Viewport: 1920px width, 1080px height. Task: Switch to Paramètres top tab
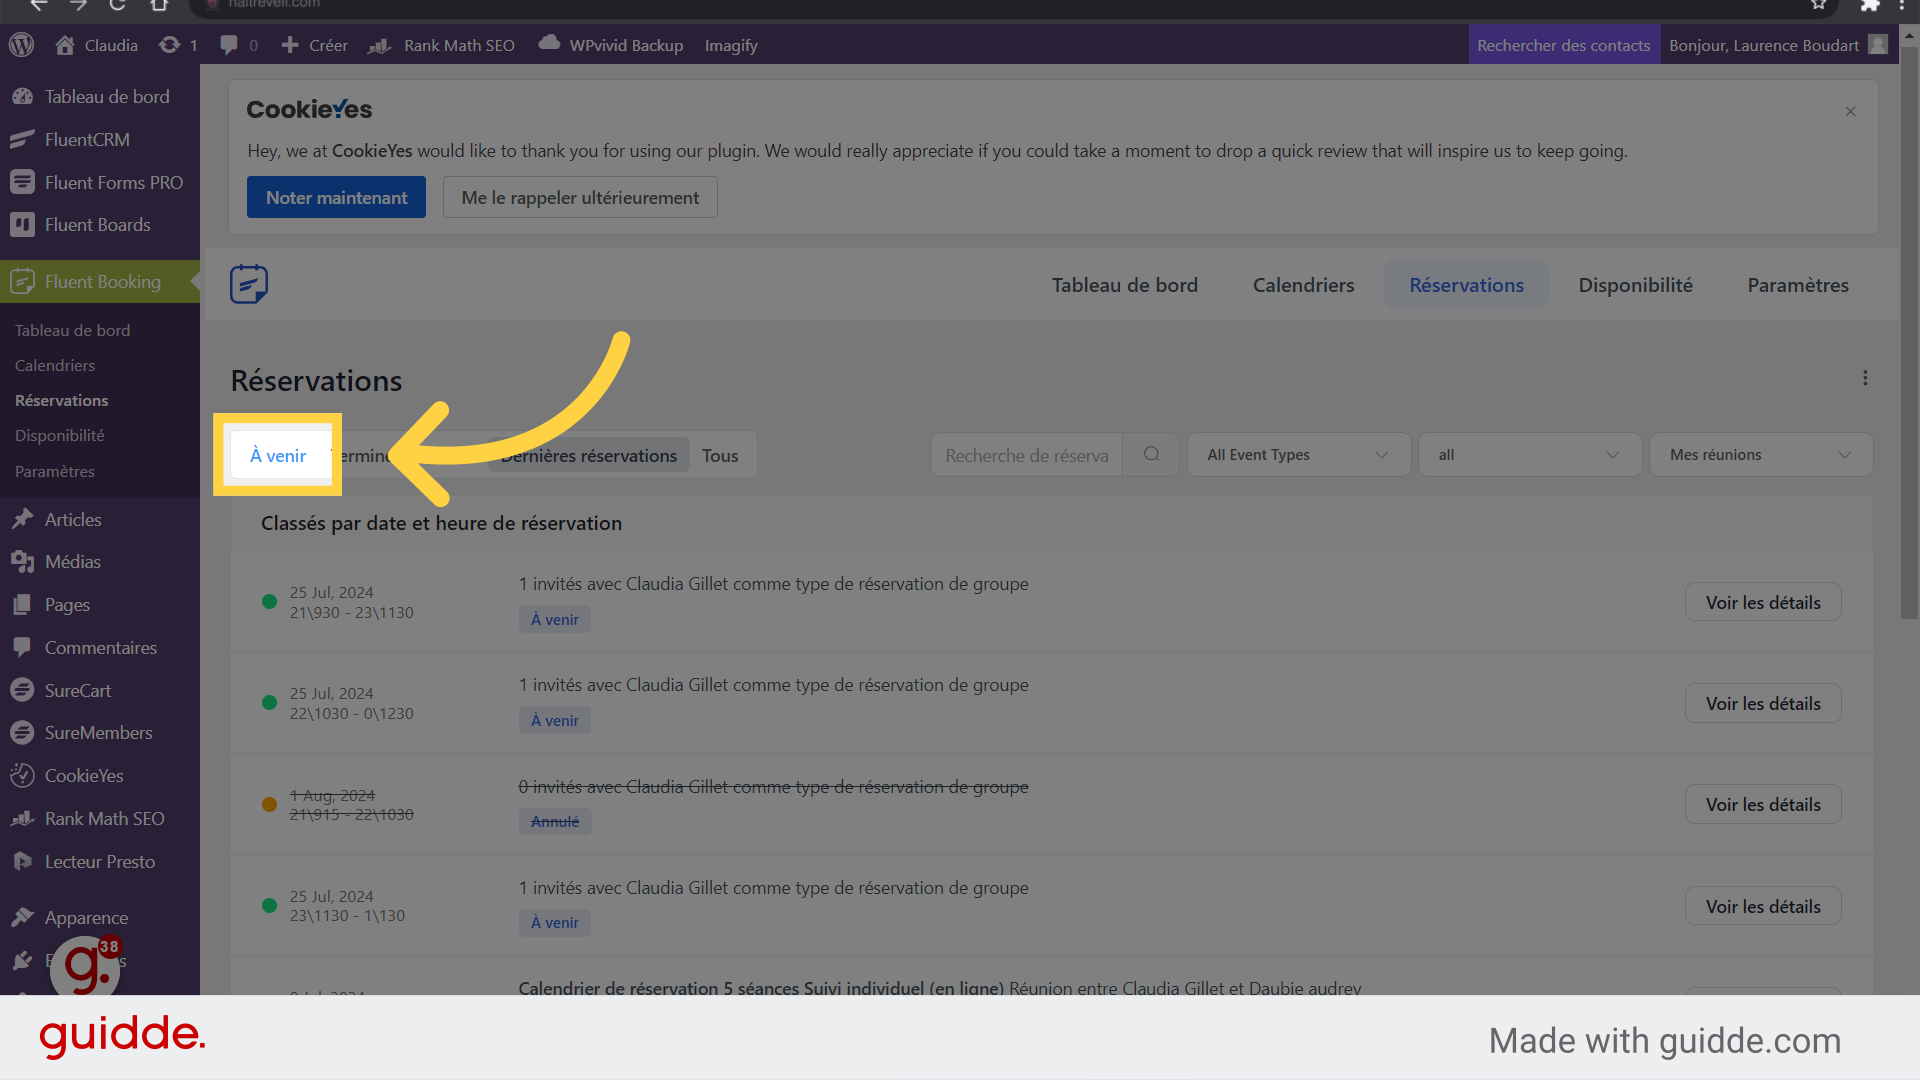pos(1798,285)
